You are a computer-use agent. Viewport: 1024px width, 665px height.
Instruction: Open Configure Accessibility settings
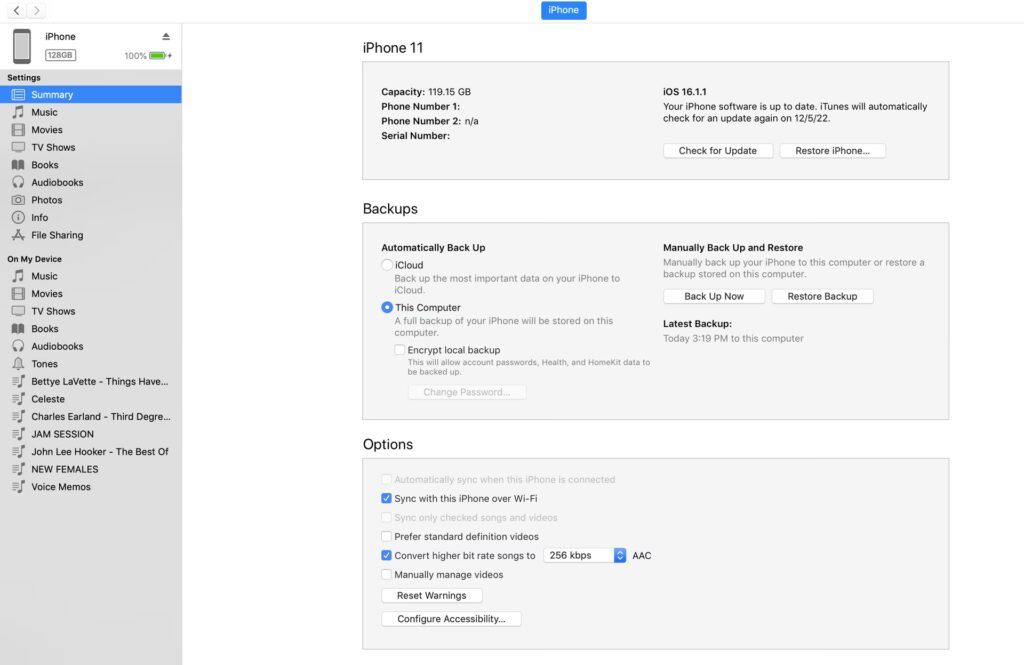[451, 619]
